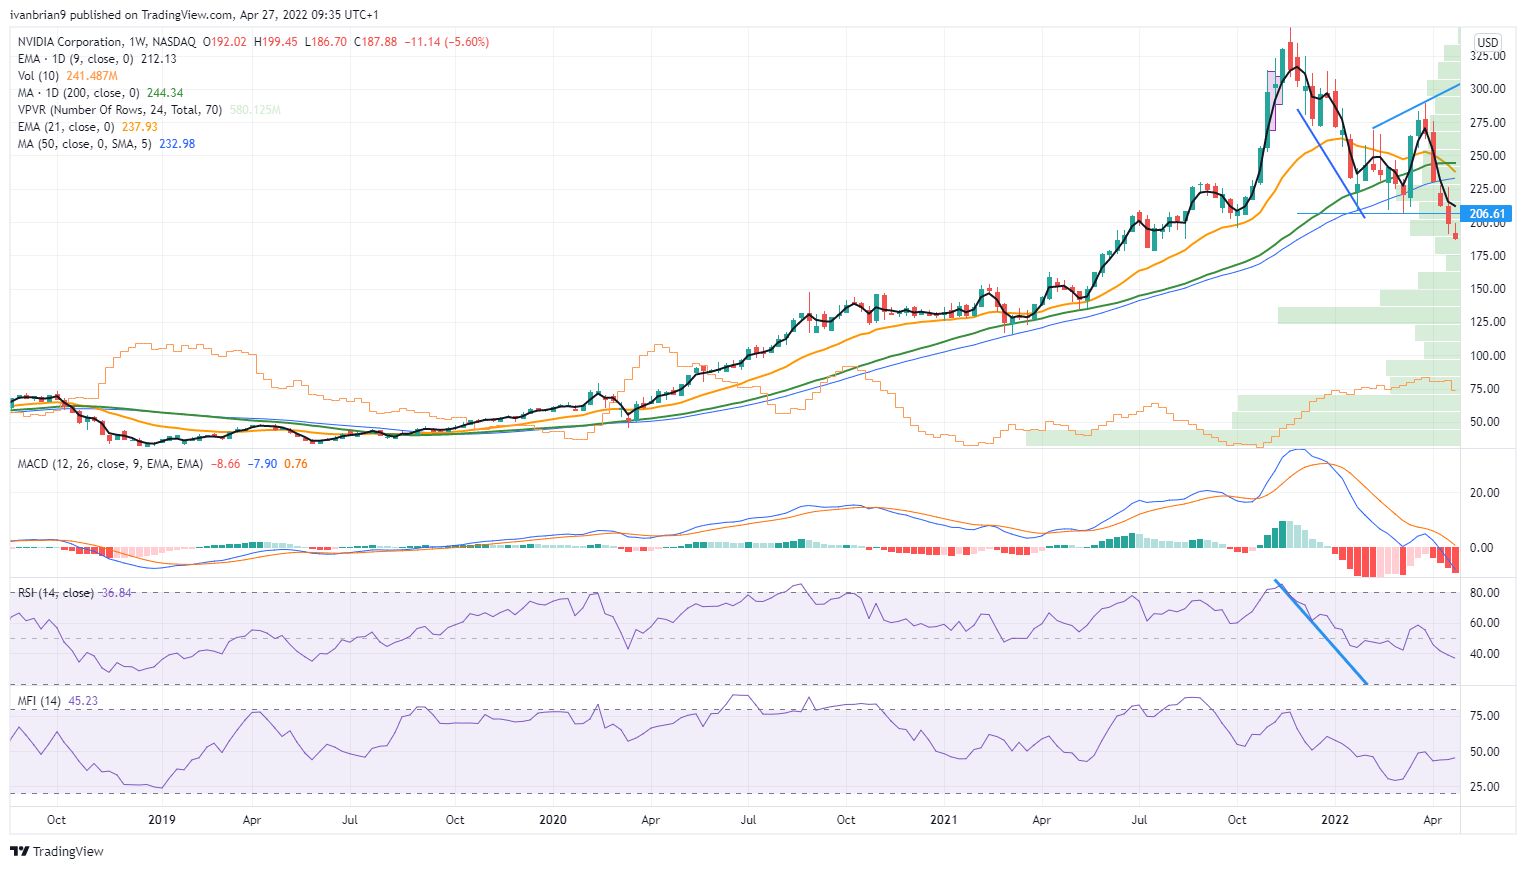Click the change value −11.14 (−5.60%)
This screenshot has width=1526, height=869.
447,42
